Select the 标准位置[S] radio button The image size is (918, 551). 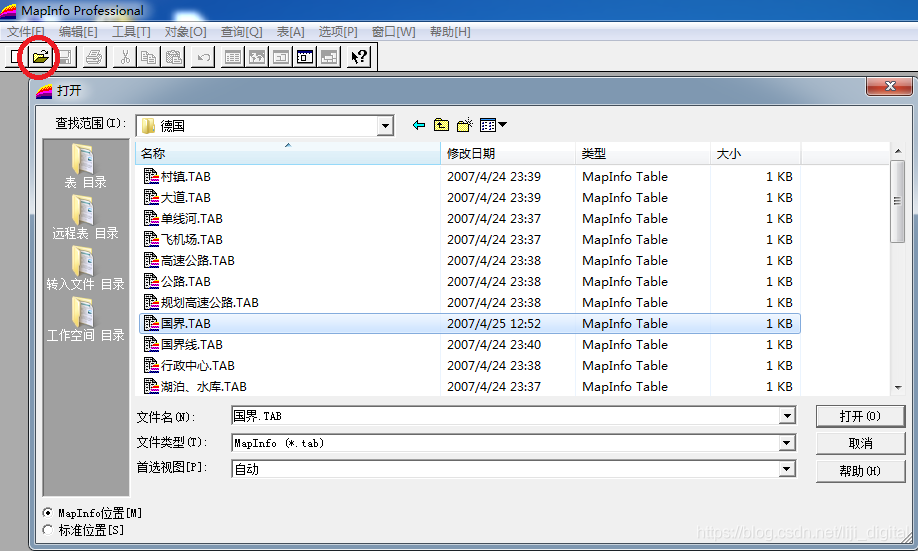pyautogui.click(x=48, y=530)
